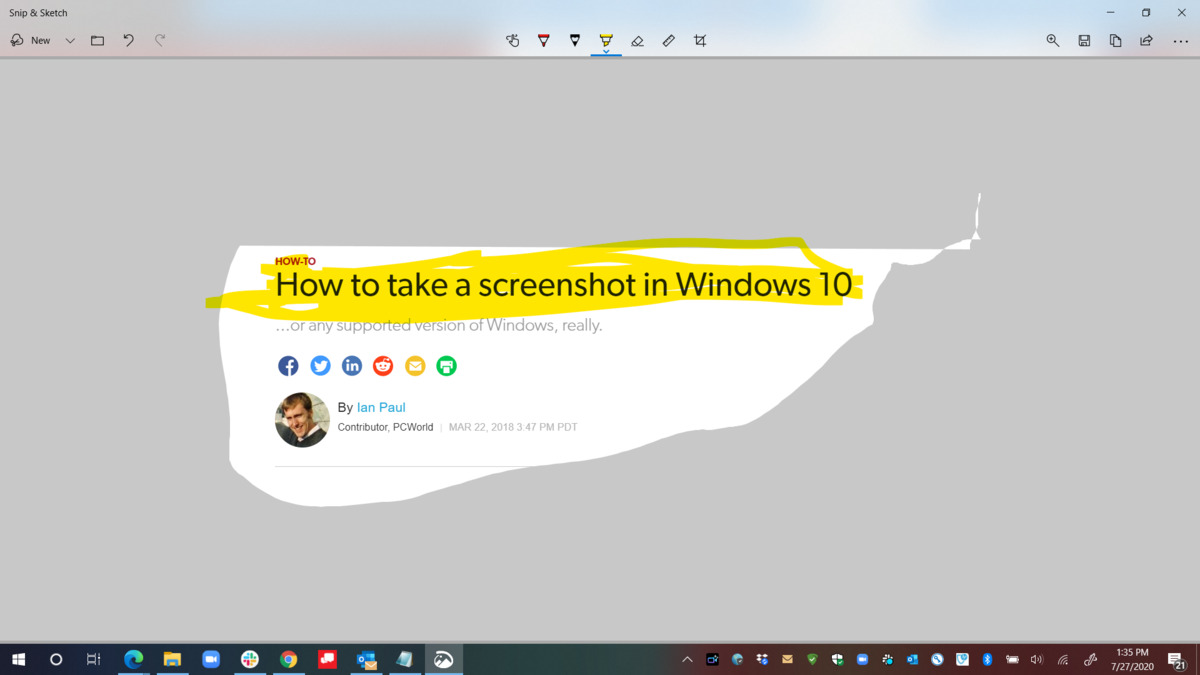Open a file to annotate
This screenshot has width=1200, height=675.
97,40
